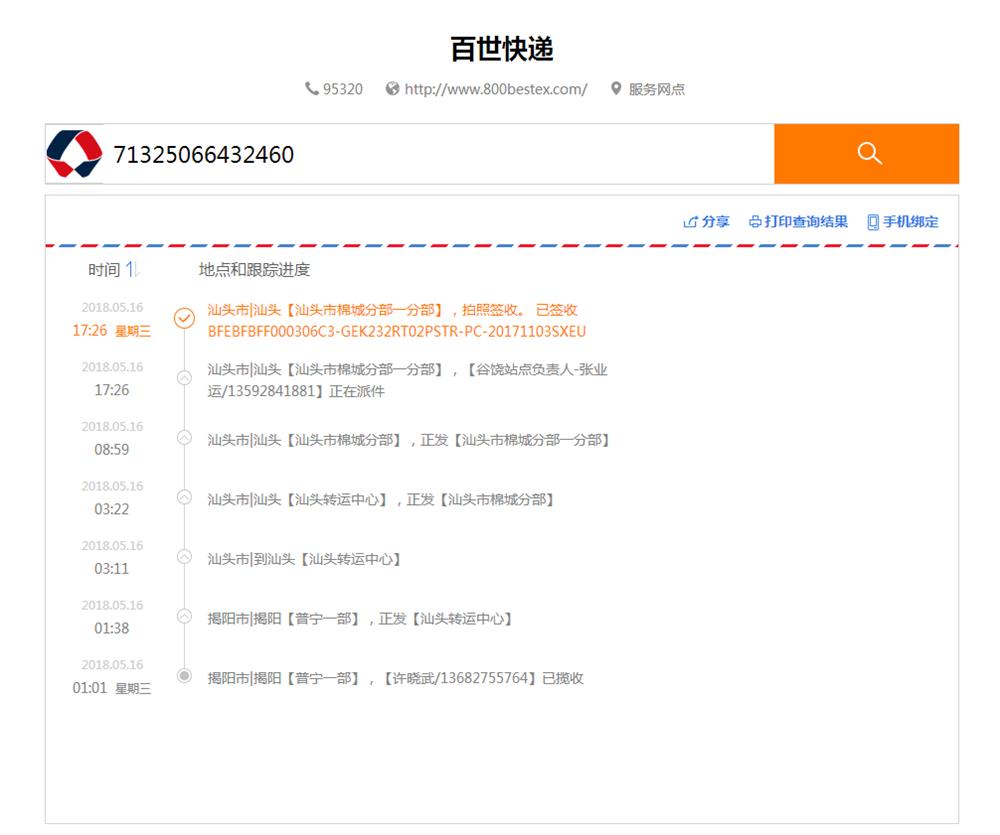Click entry 【许晓武/13682755764】已揽收
This screenshot has height=835, width=1000.
point(395,678)
